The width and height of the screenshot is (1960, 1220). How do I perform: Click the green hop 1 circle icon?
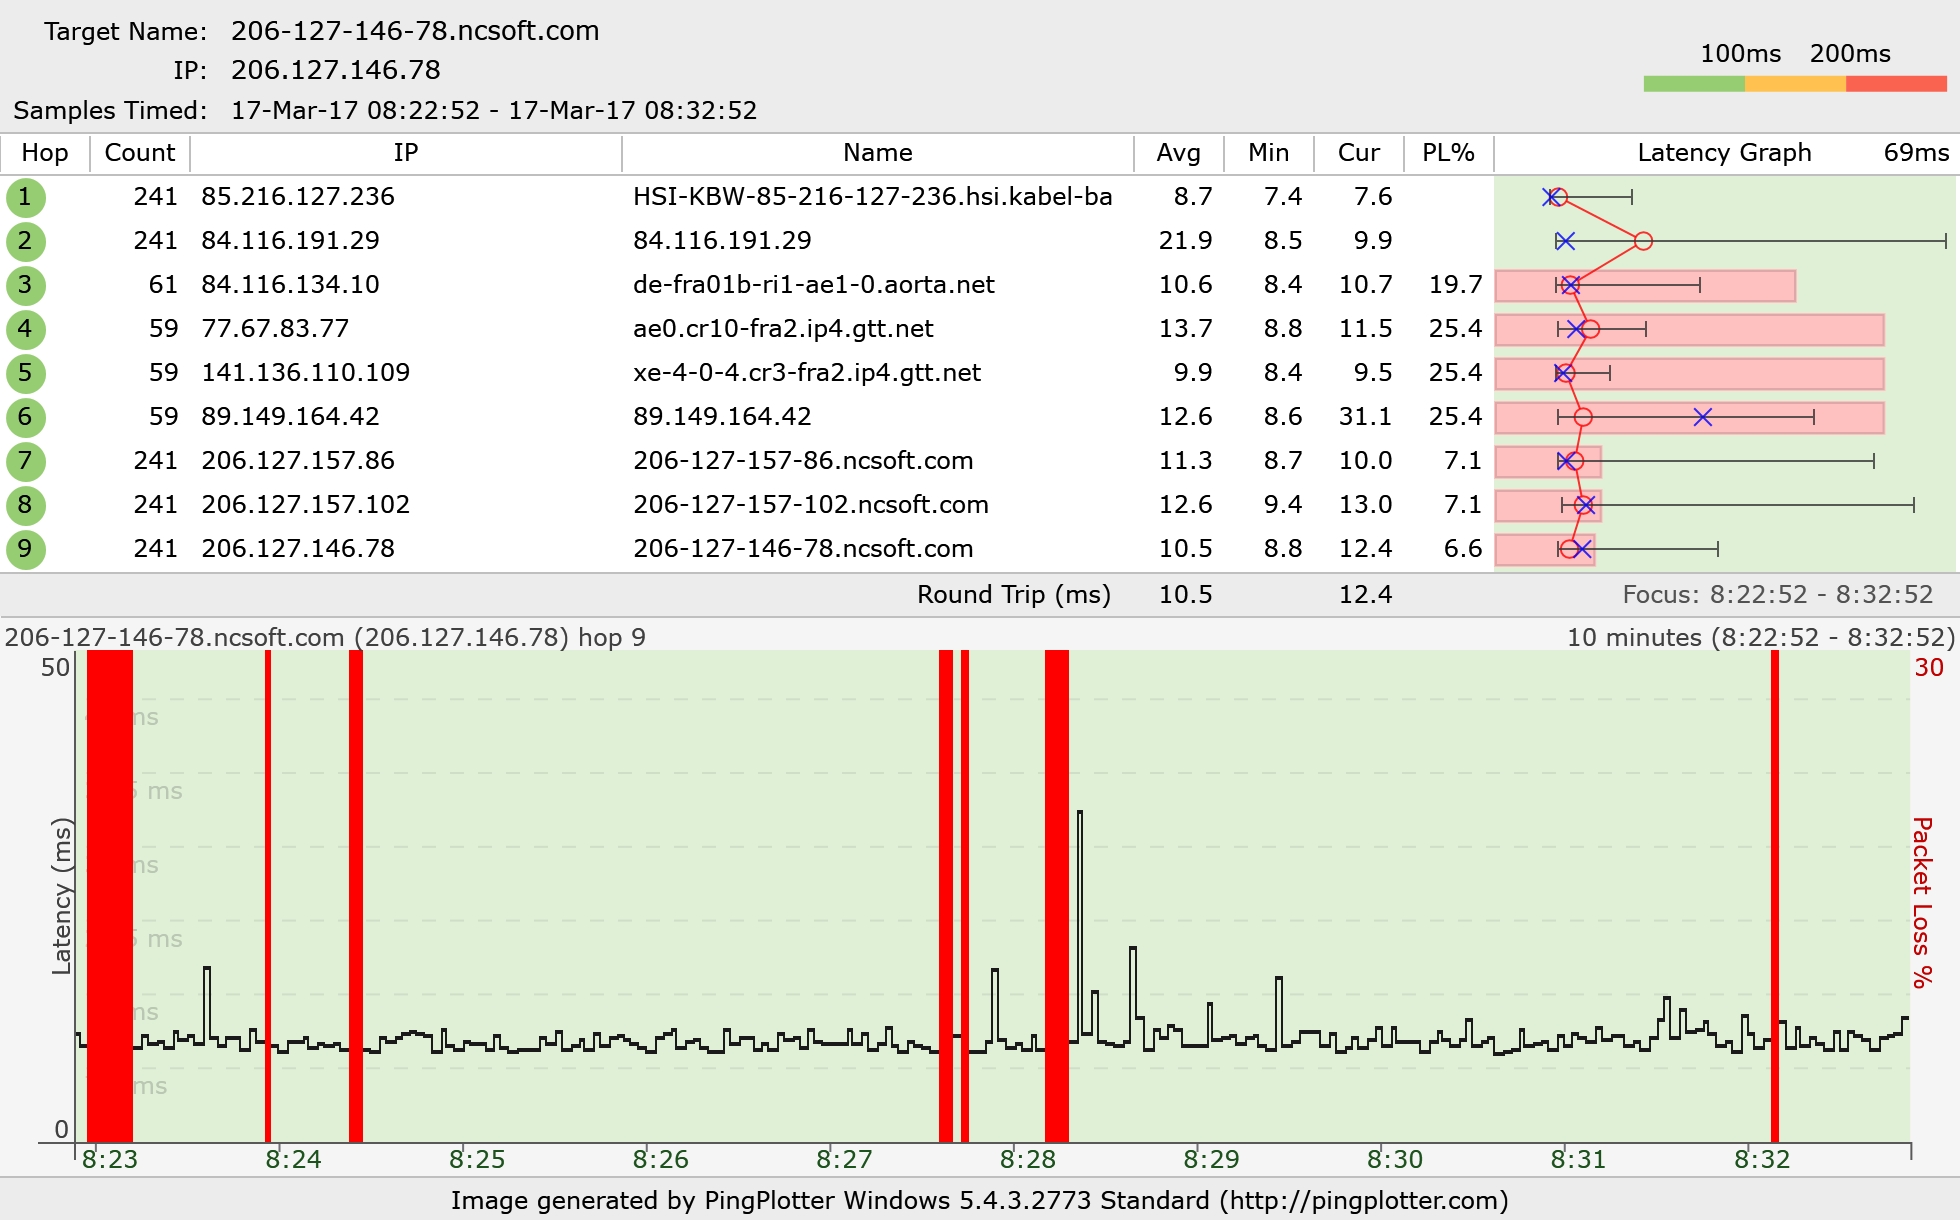coord(25,197)
